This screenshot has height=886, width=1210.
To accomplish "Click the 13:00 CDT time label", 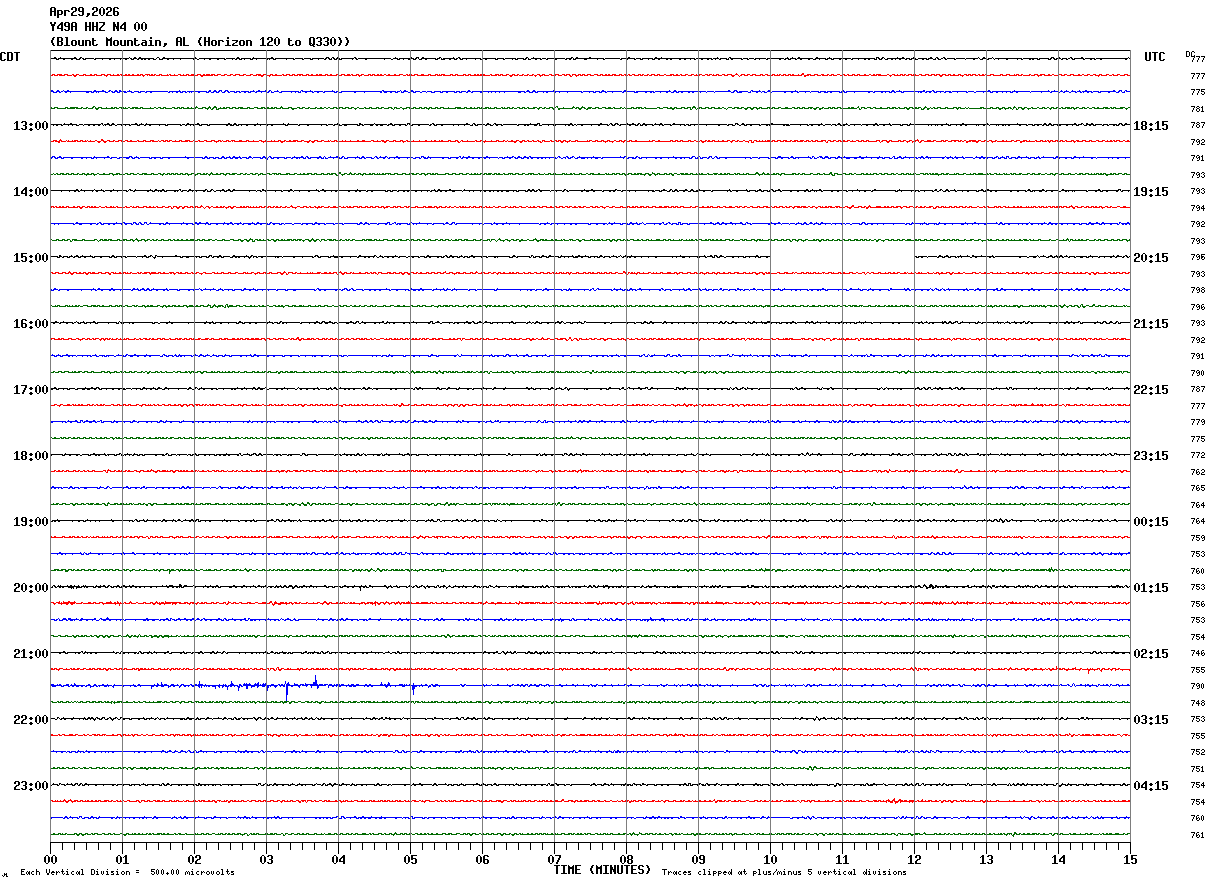I will coord(30,125).
